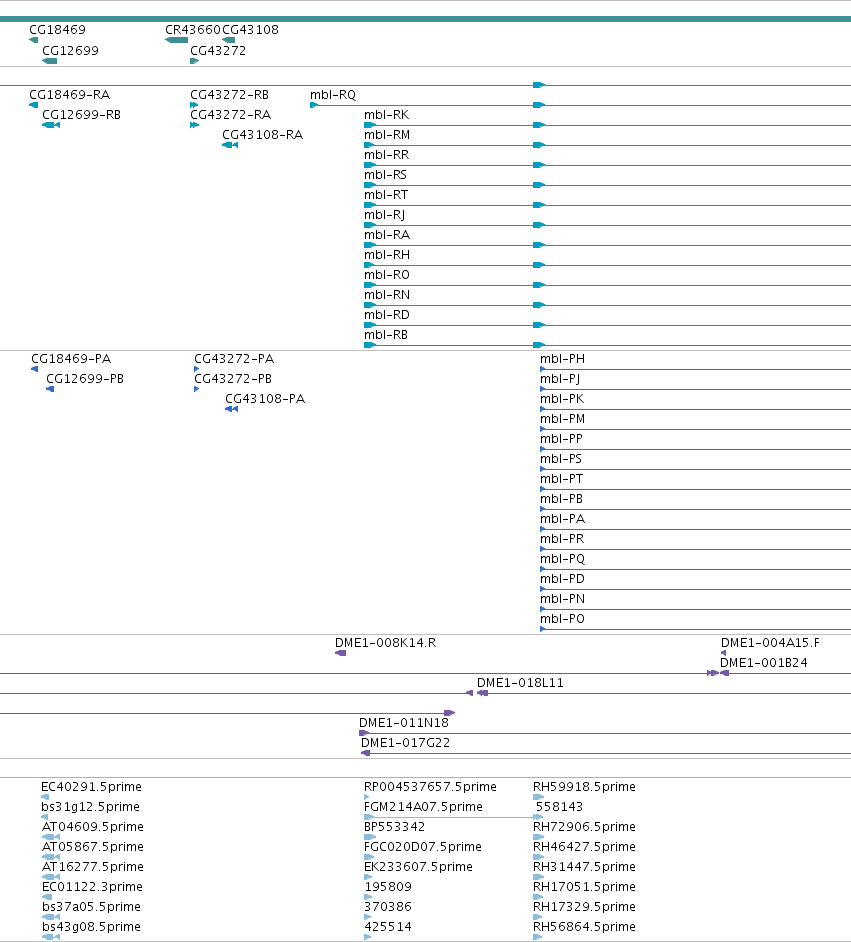Select the mbl-PP protein label
Screen dimensions: 851x942
pos(561,439)
